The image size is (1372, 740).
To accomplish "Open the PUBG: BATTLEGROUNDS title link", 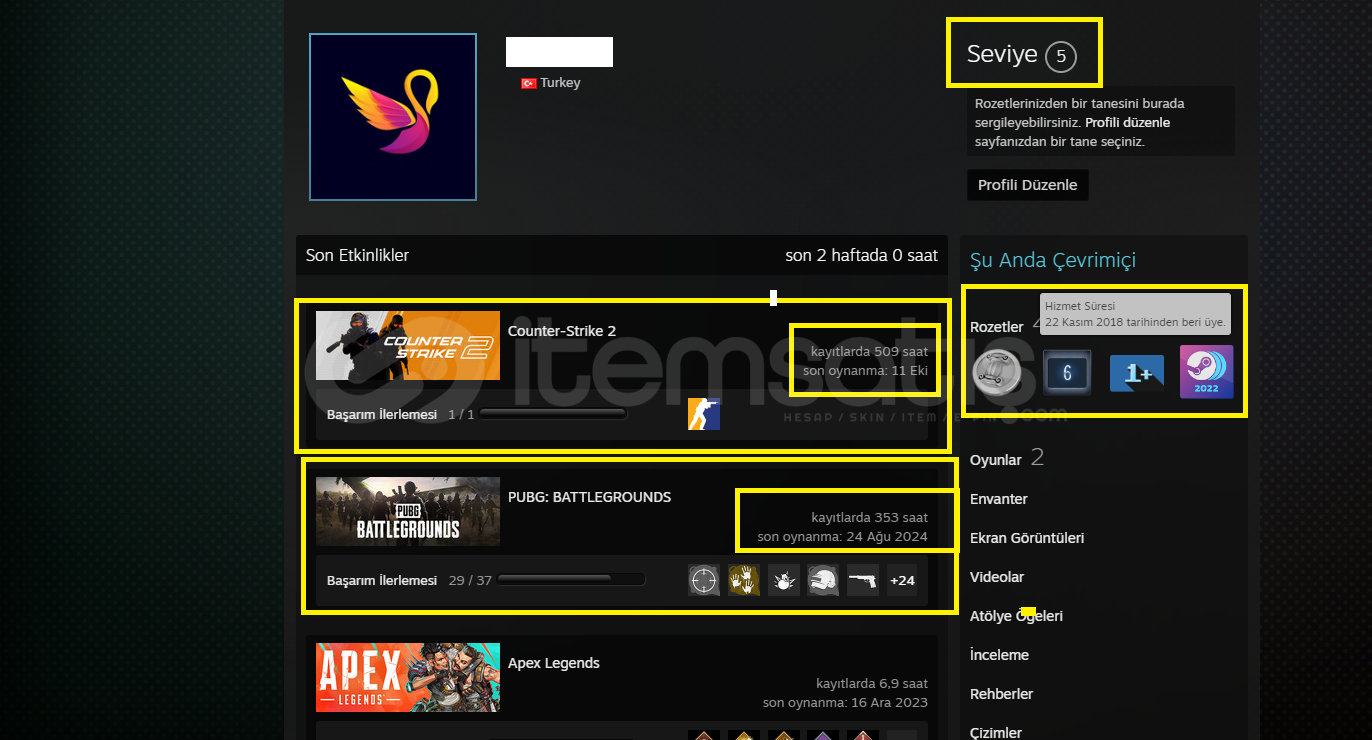I will 590,497.
